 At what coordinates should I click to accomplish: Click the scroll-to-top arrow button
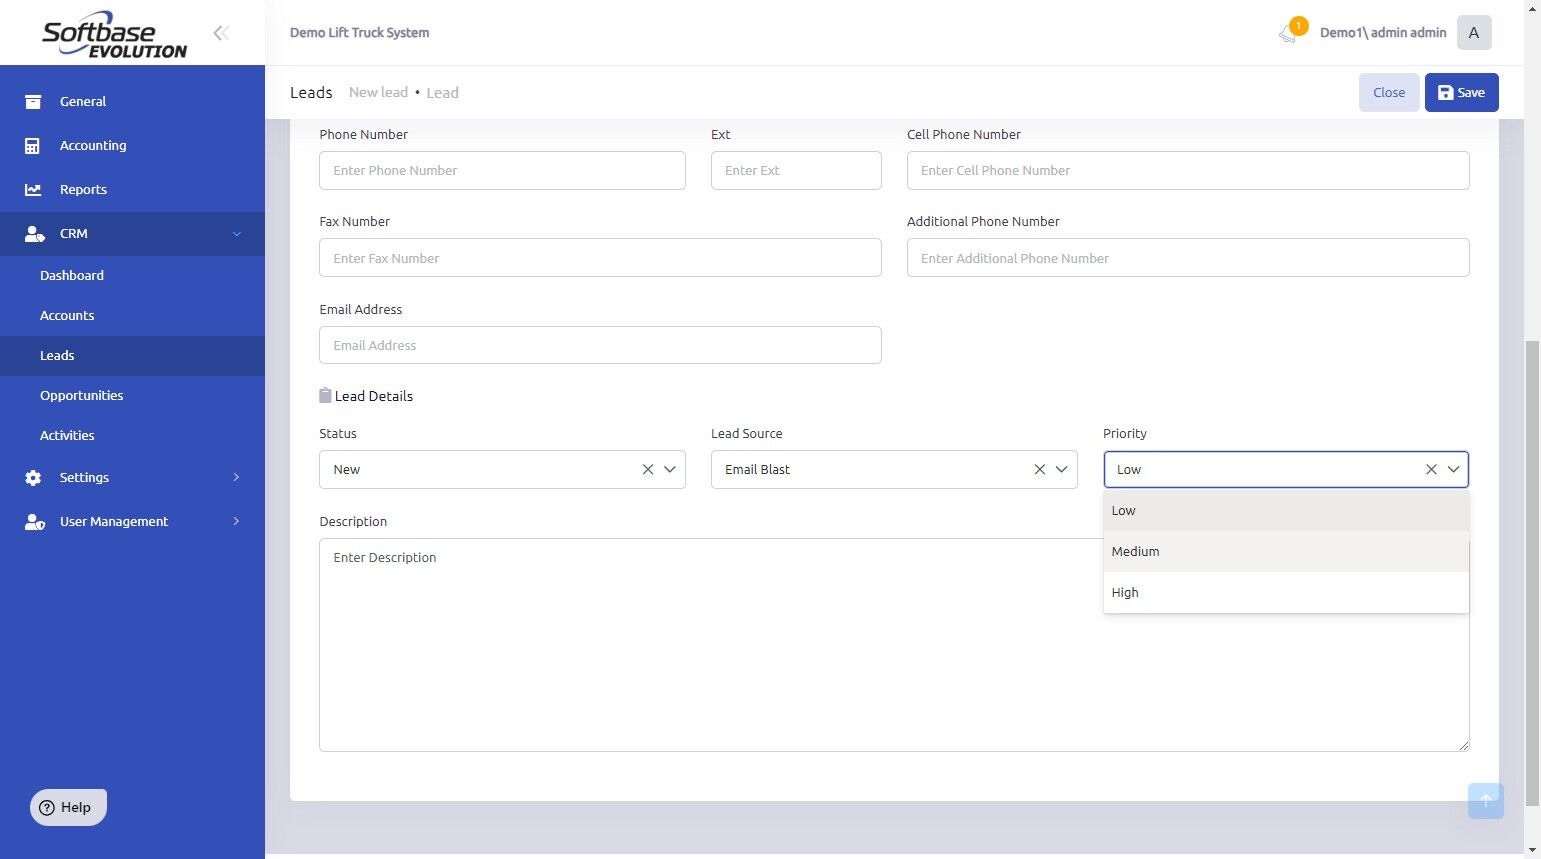1486,800
